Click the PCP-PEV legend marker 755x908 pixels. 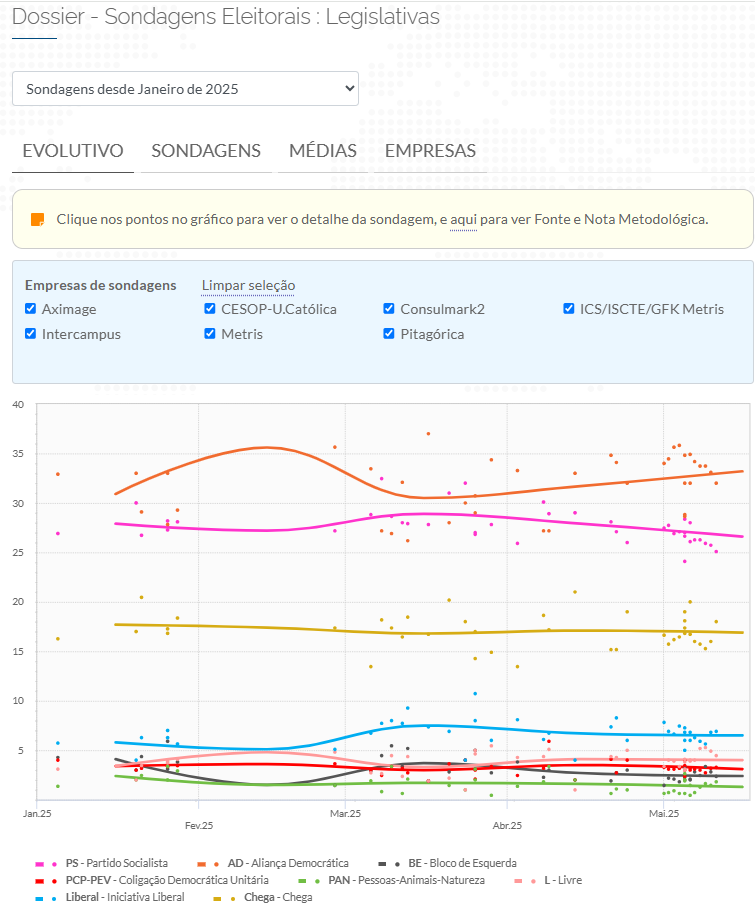pyautogui.click(x=46, y=880)
